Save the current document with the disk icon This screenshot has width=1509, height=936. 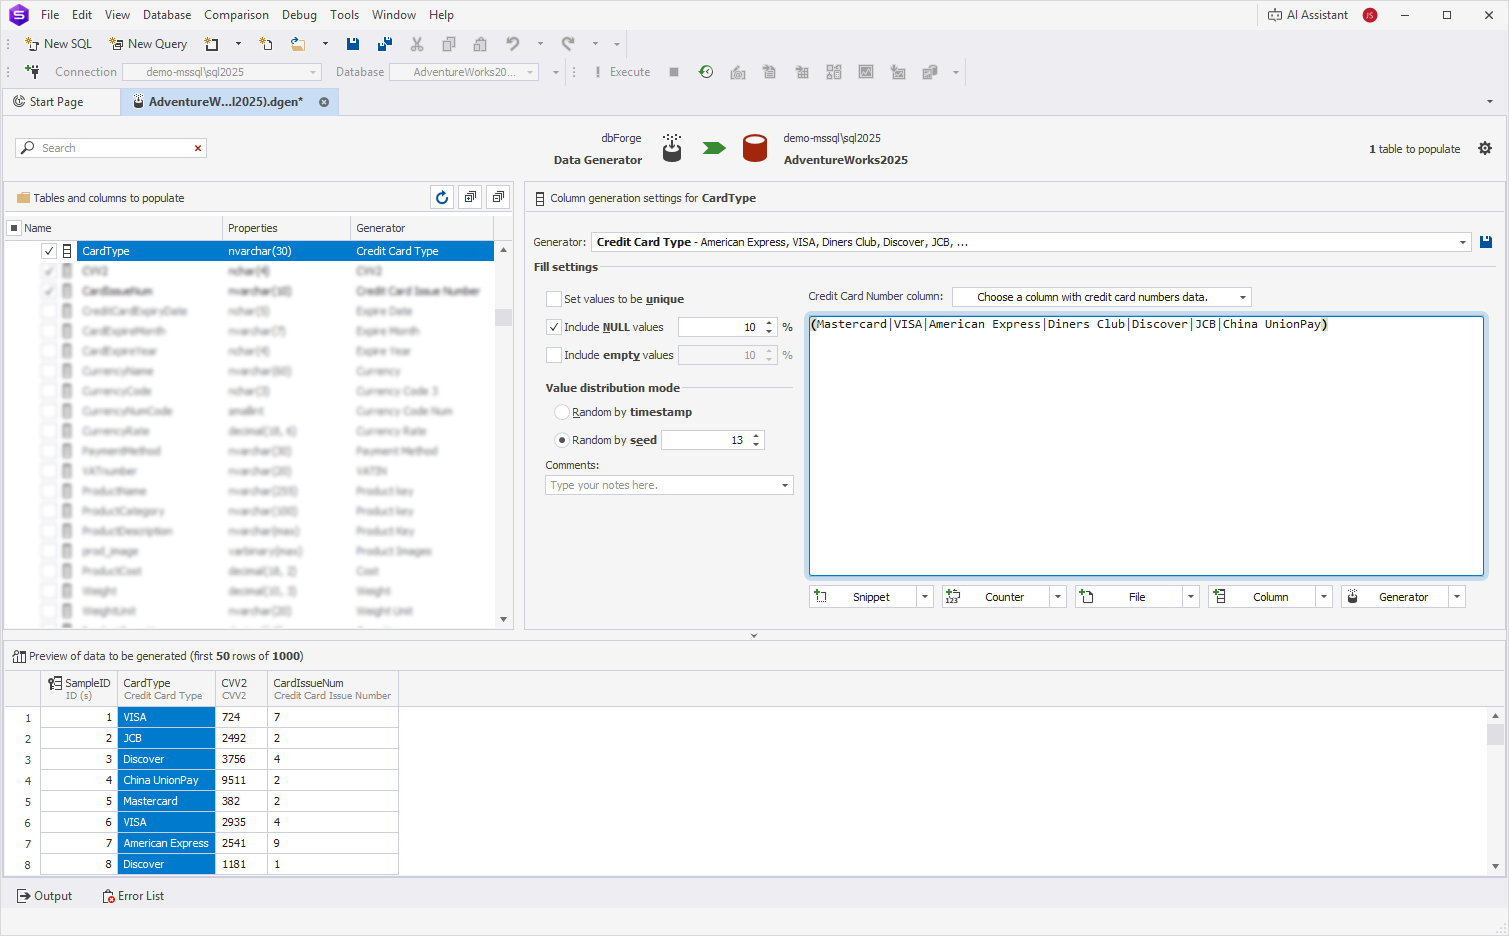353,44
